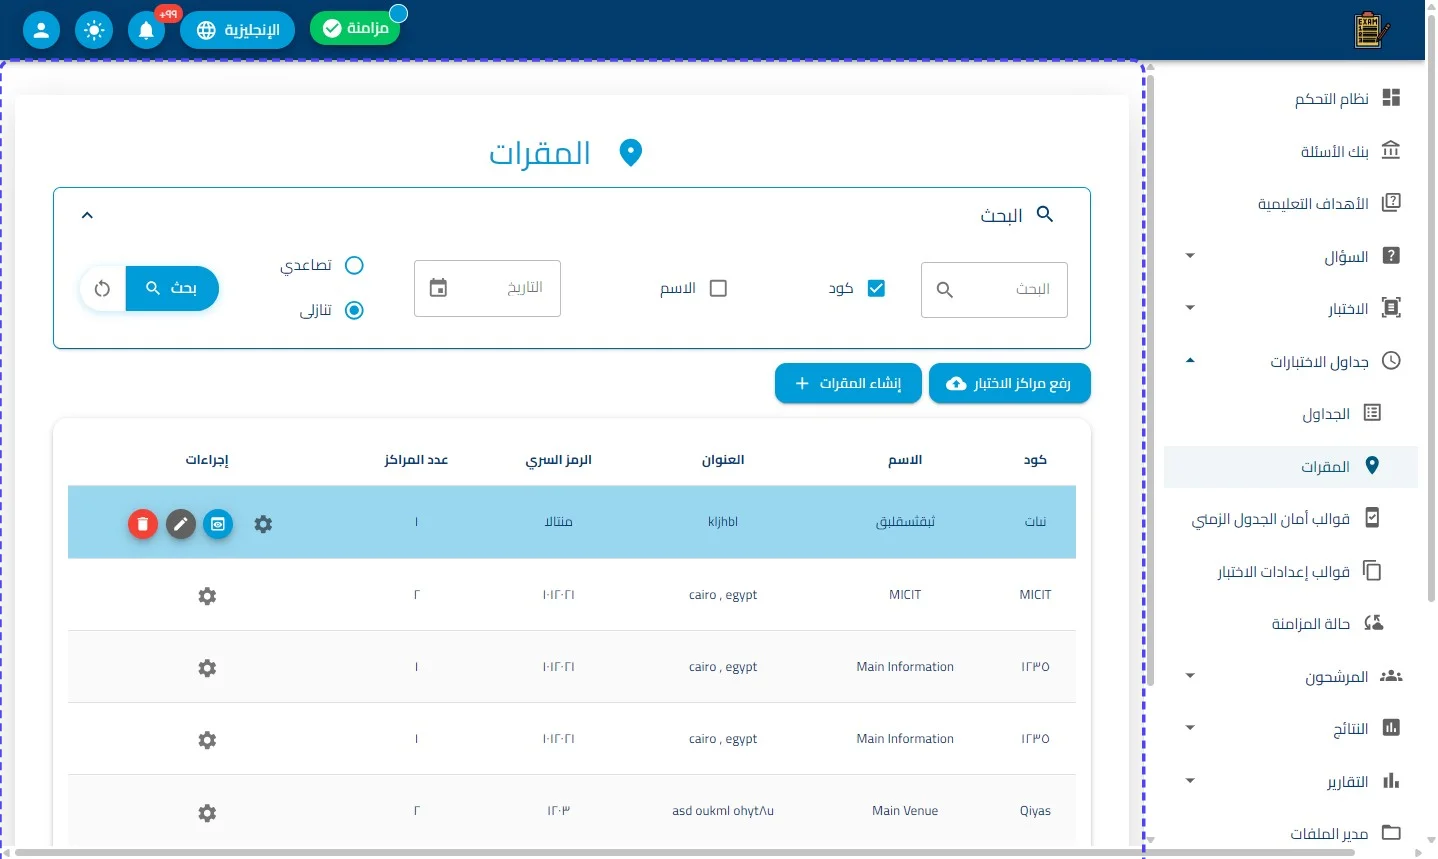Screen dimensions: 1438x859
Task: Delete the نات venue with red trash icon
Action: 143,524
